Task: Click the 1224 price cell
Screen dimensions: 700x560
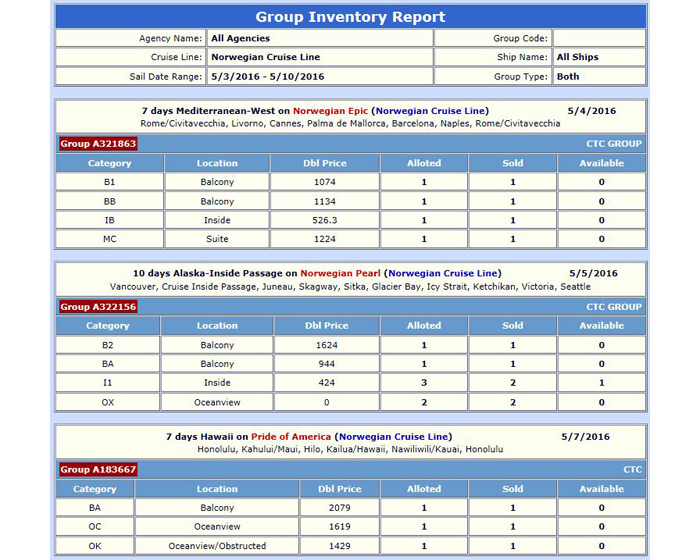Action: click(325, 239)
